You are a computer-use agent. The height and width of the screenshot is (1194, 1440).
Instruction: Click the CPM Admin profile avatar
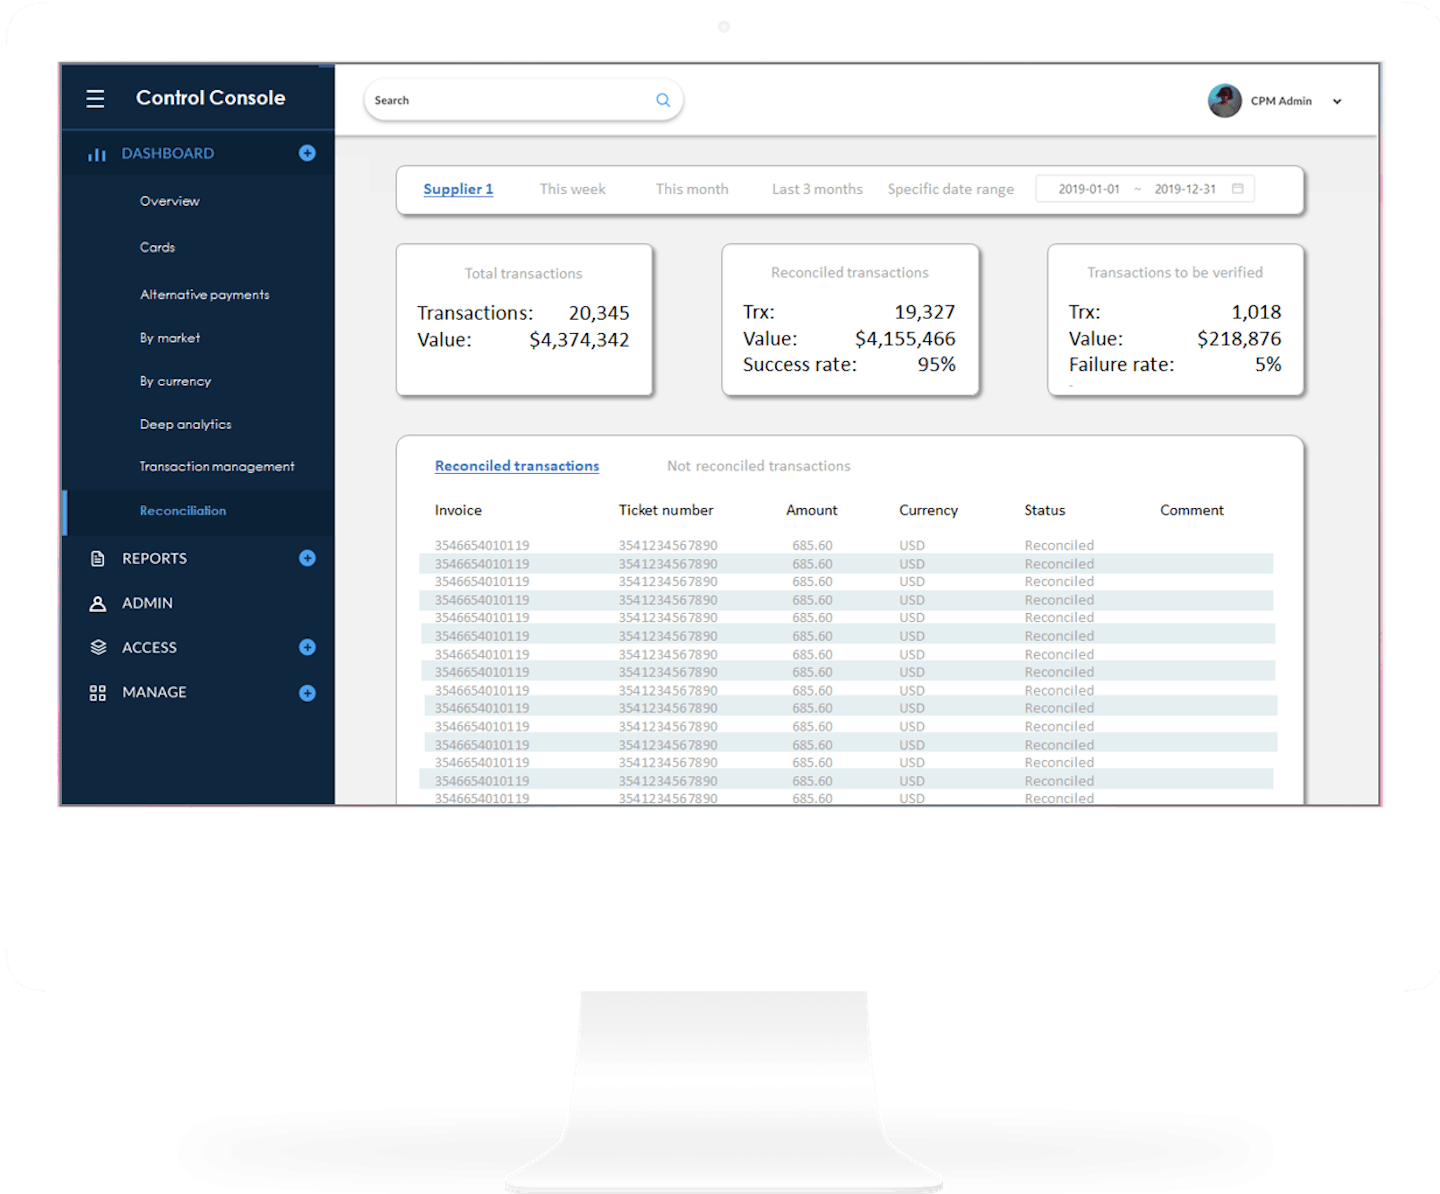tap(1224, 101)
